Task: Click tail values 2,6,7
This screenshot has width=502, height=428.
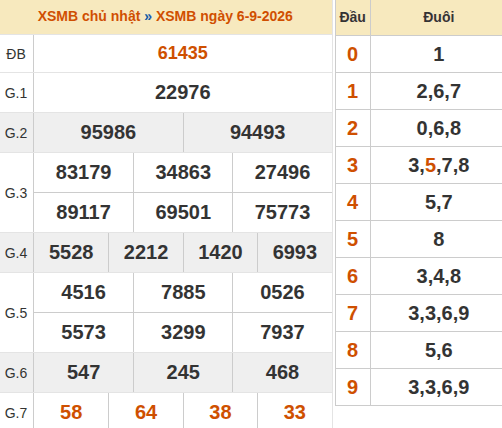Action: tap(439, 92)
